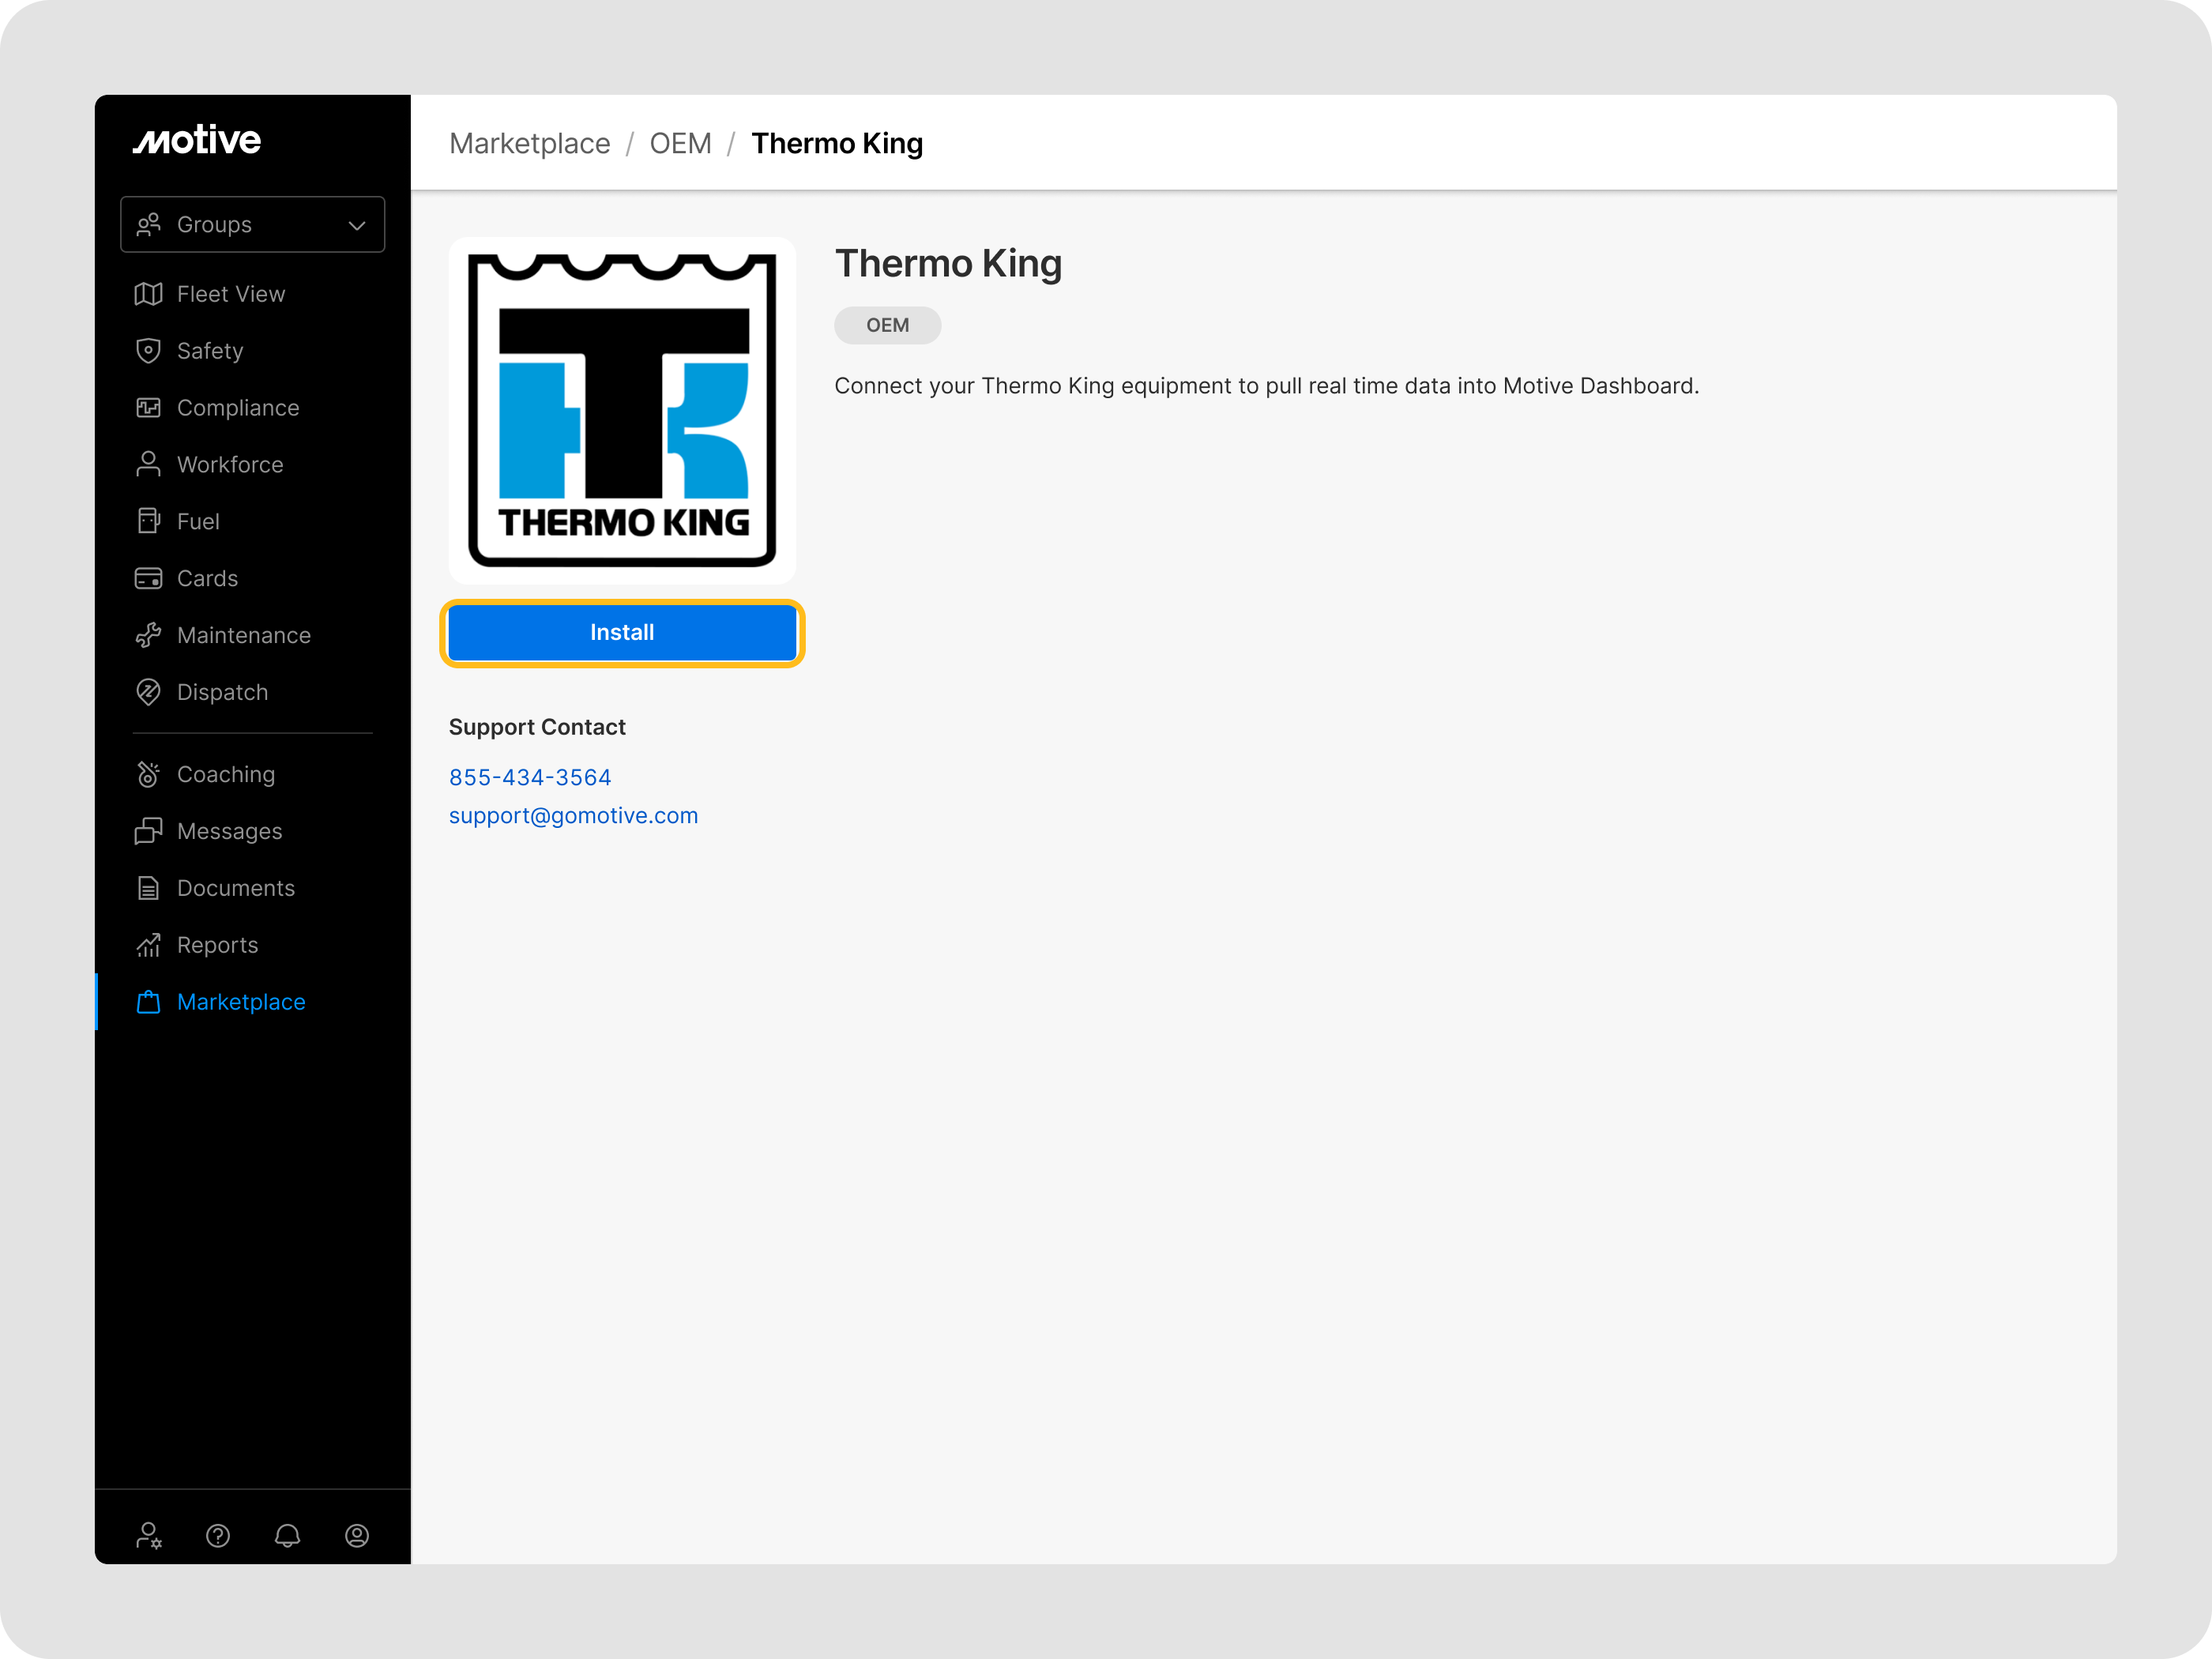Click the Fuel pump icon

(148, 521)
